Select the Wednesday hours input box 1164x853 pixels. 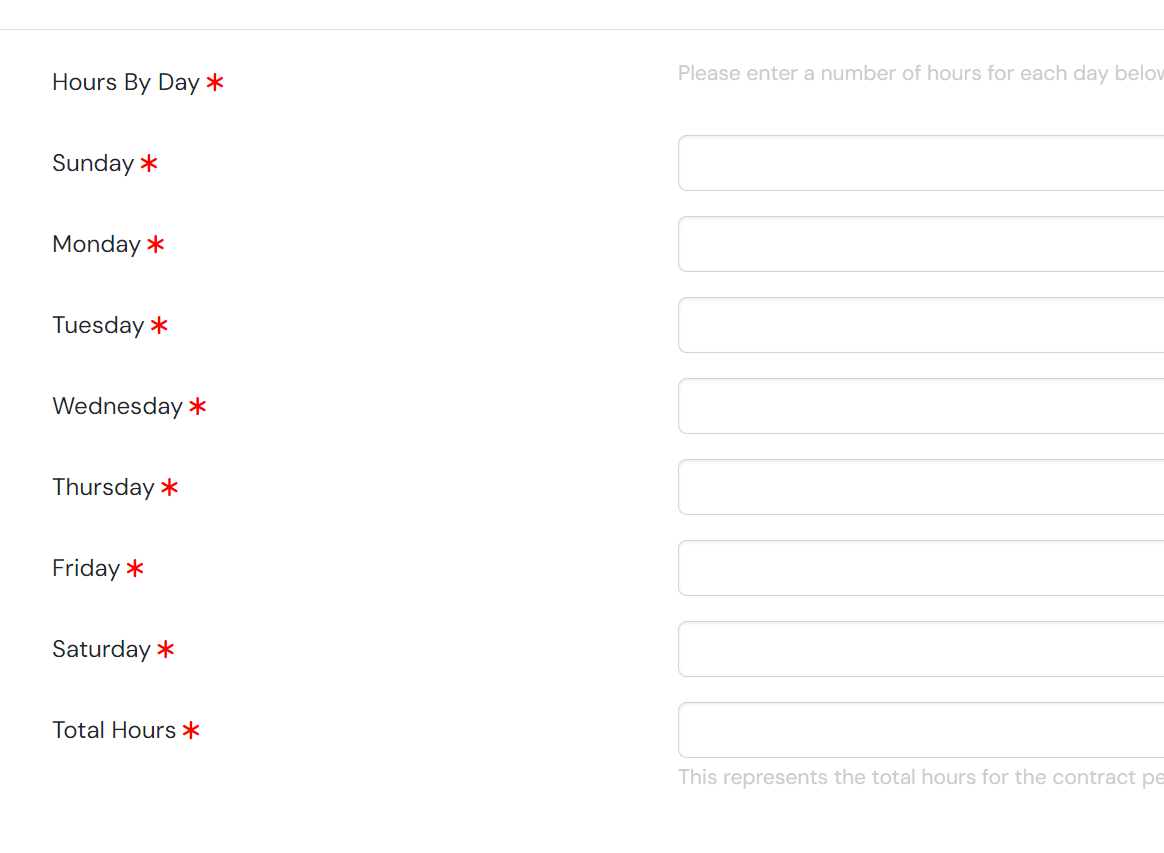coord(921,406)
